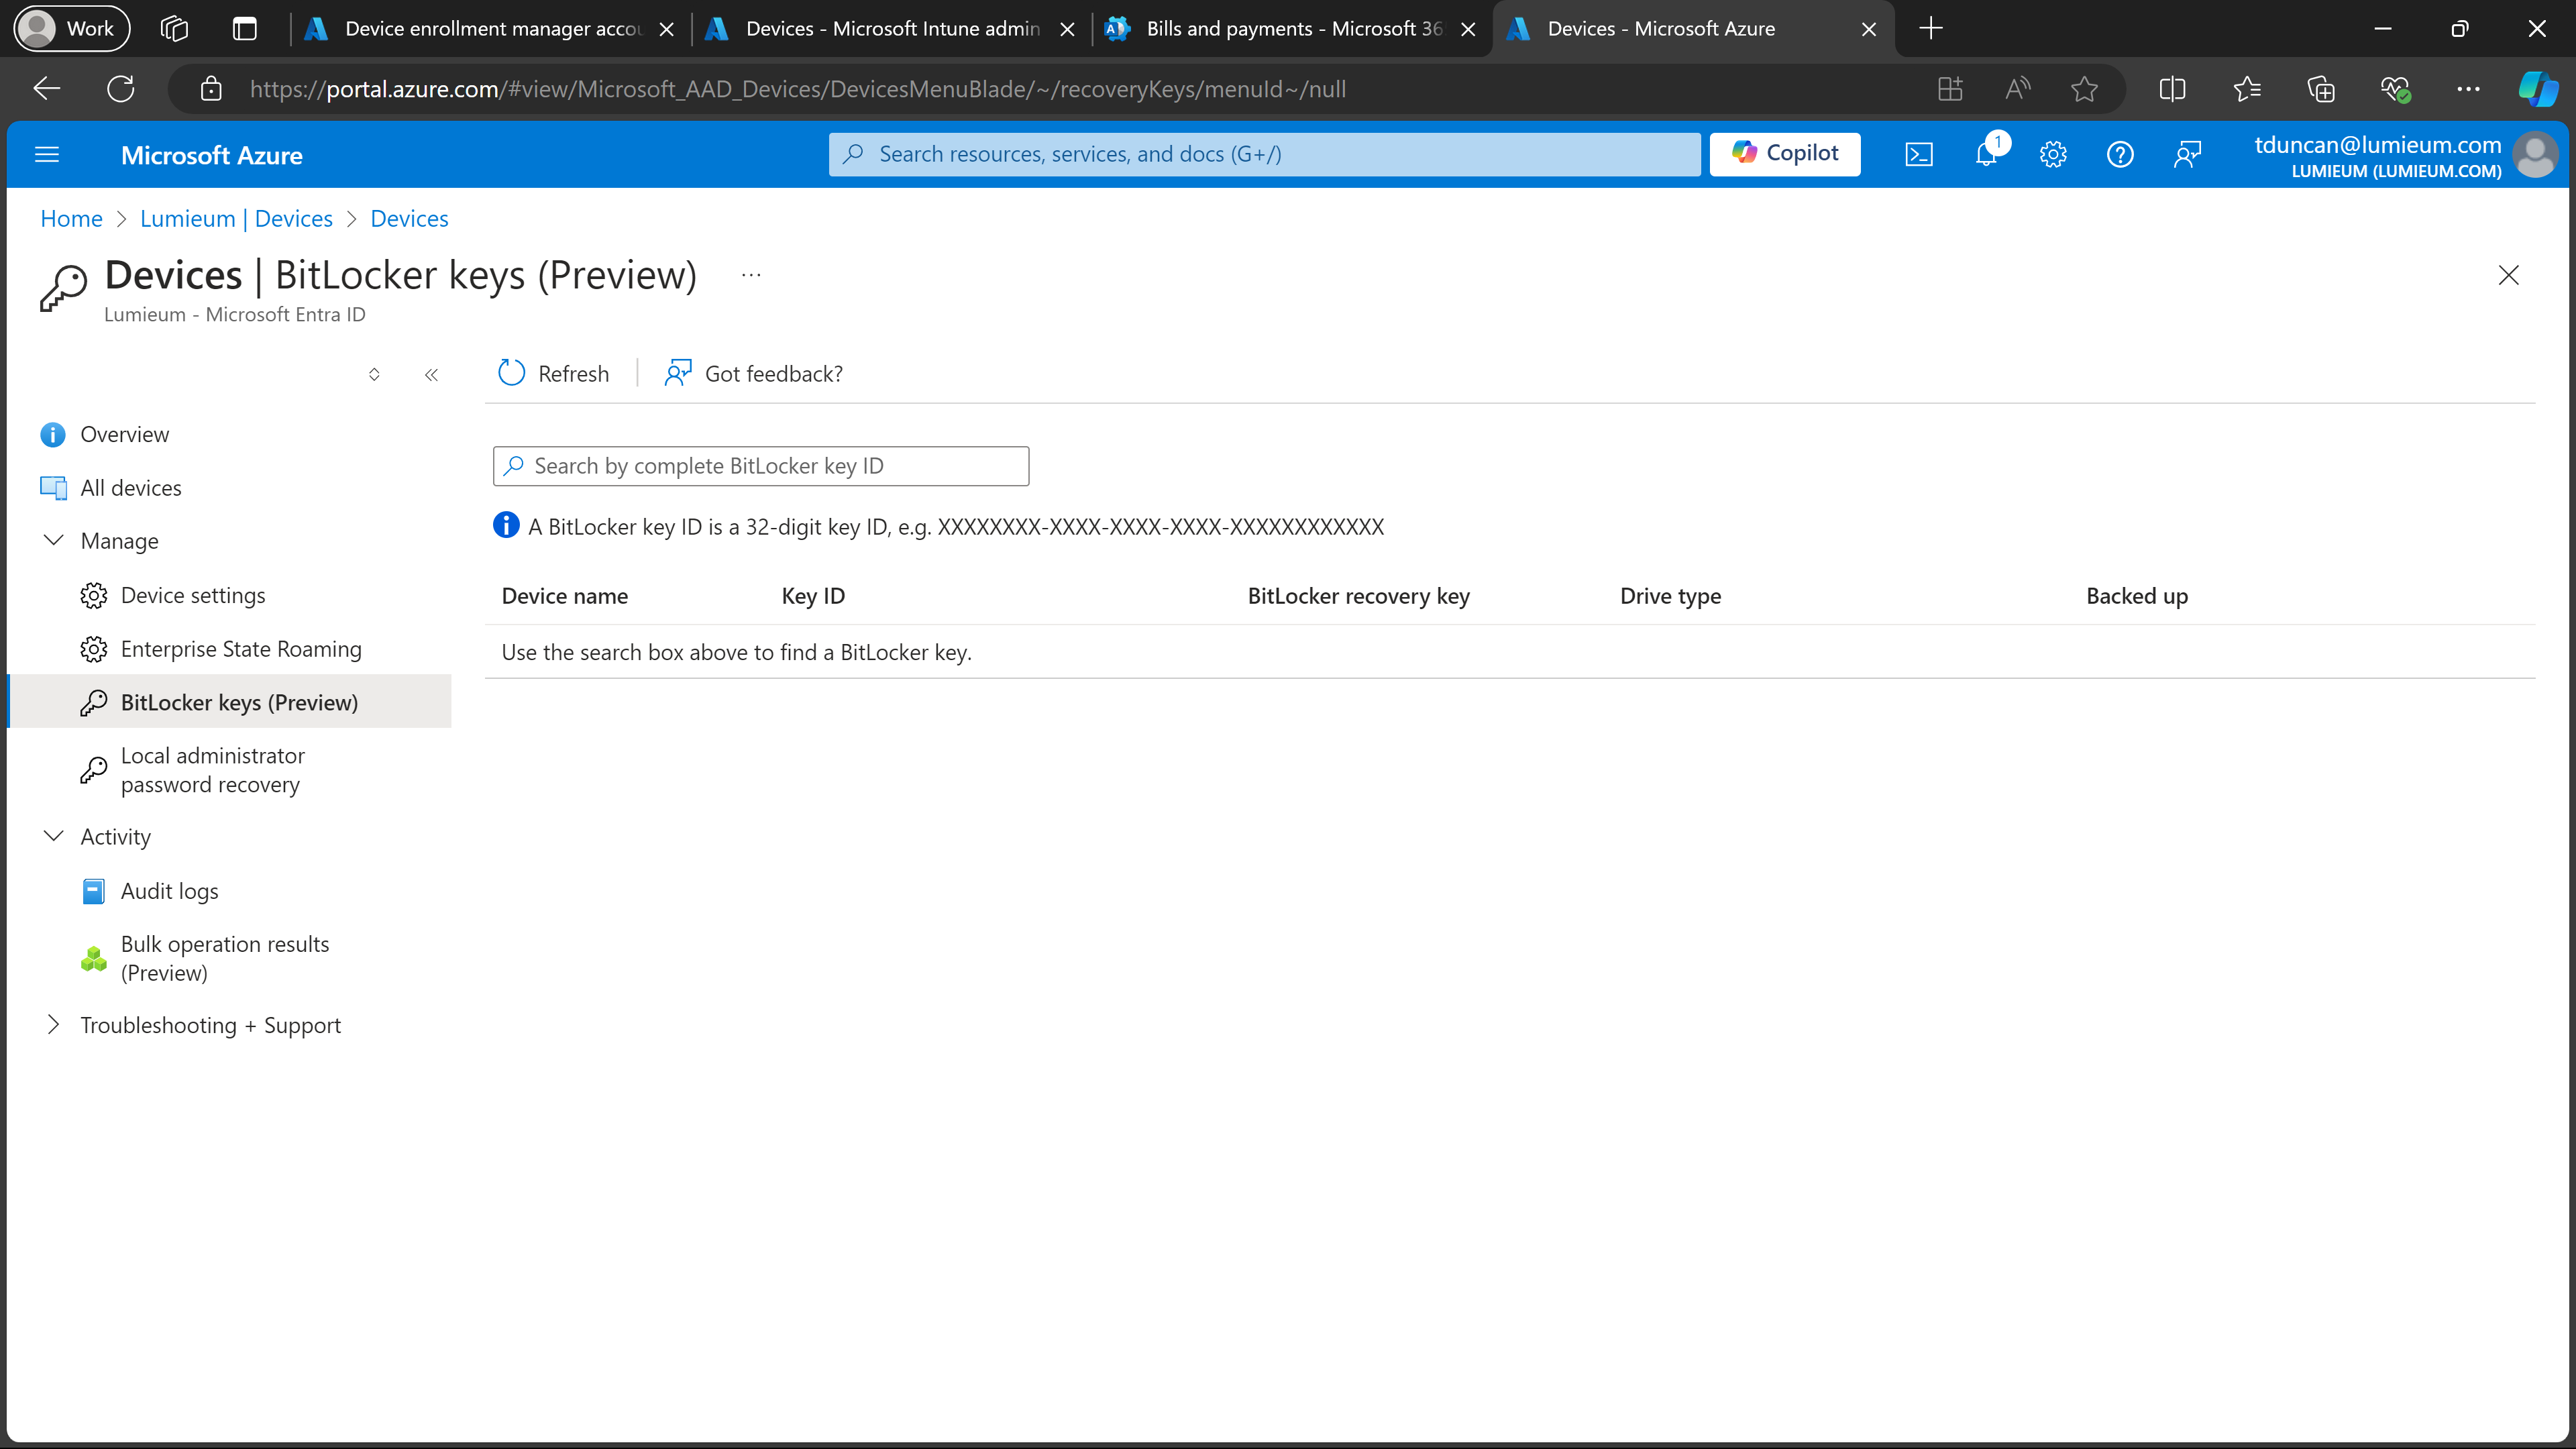
Task: Open the tduncan account avatar menu
Action: tap(2535, 155)
